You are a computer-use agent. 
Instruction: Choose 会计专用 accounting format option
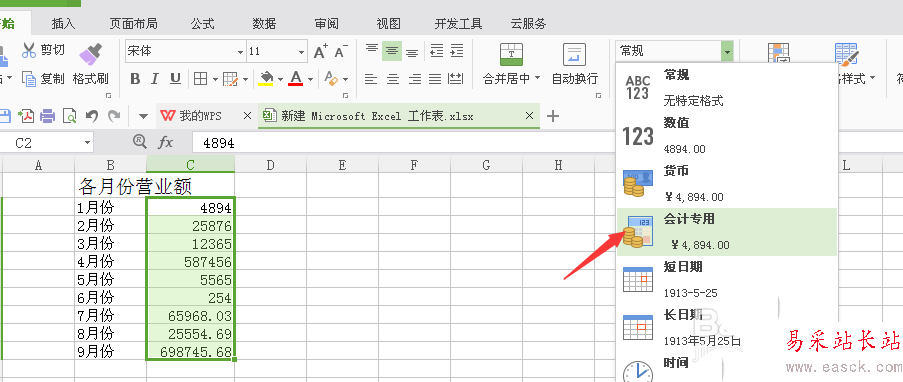tap(727, 232)
